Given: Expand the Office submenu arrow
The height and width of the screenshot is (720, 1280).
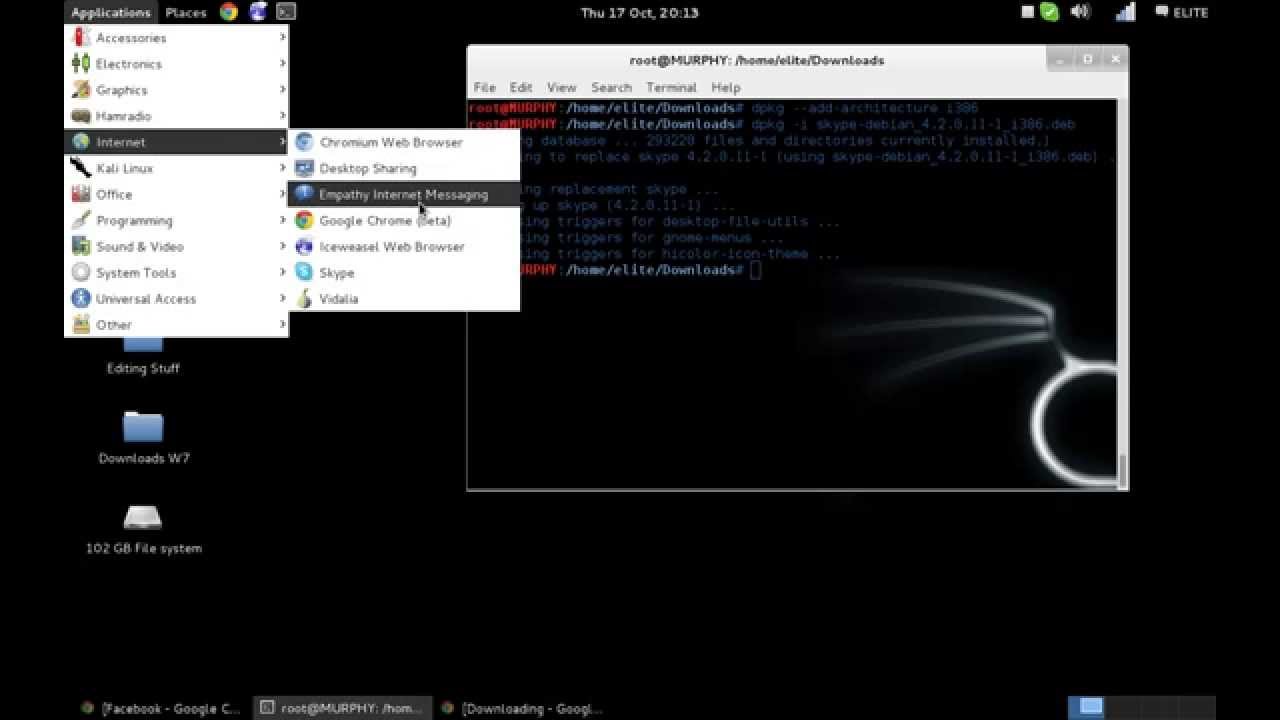Looking at the screenshot, I should click(x=283, y=194).
